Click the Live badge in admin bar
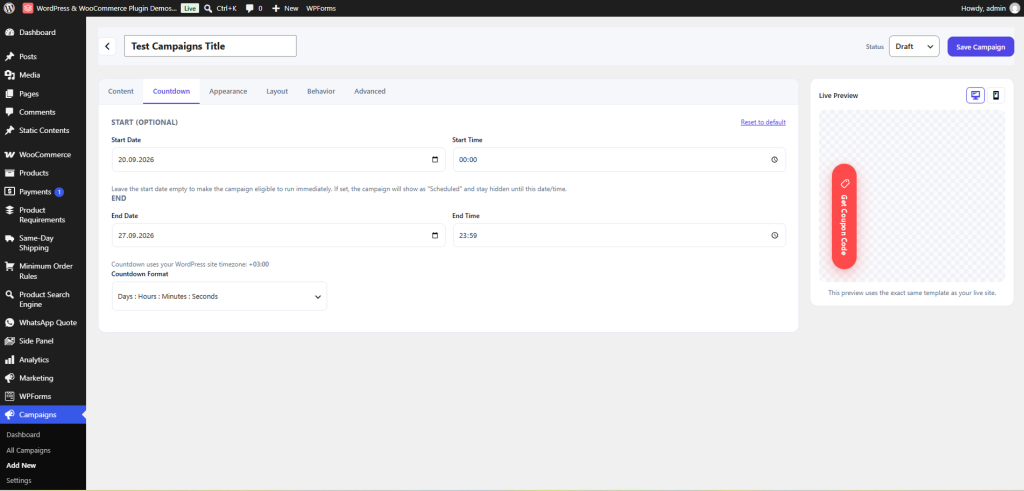 (x=189, y=8)
